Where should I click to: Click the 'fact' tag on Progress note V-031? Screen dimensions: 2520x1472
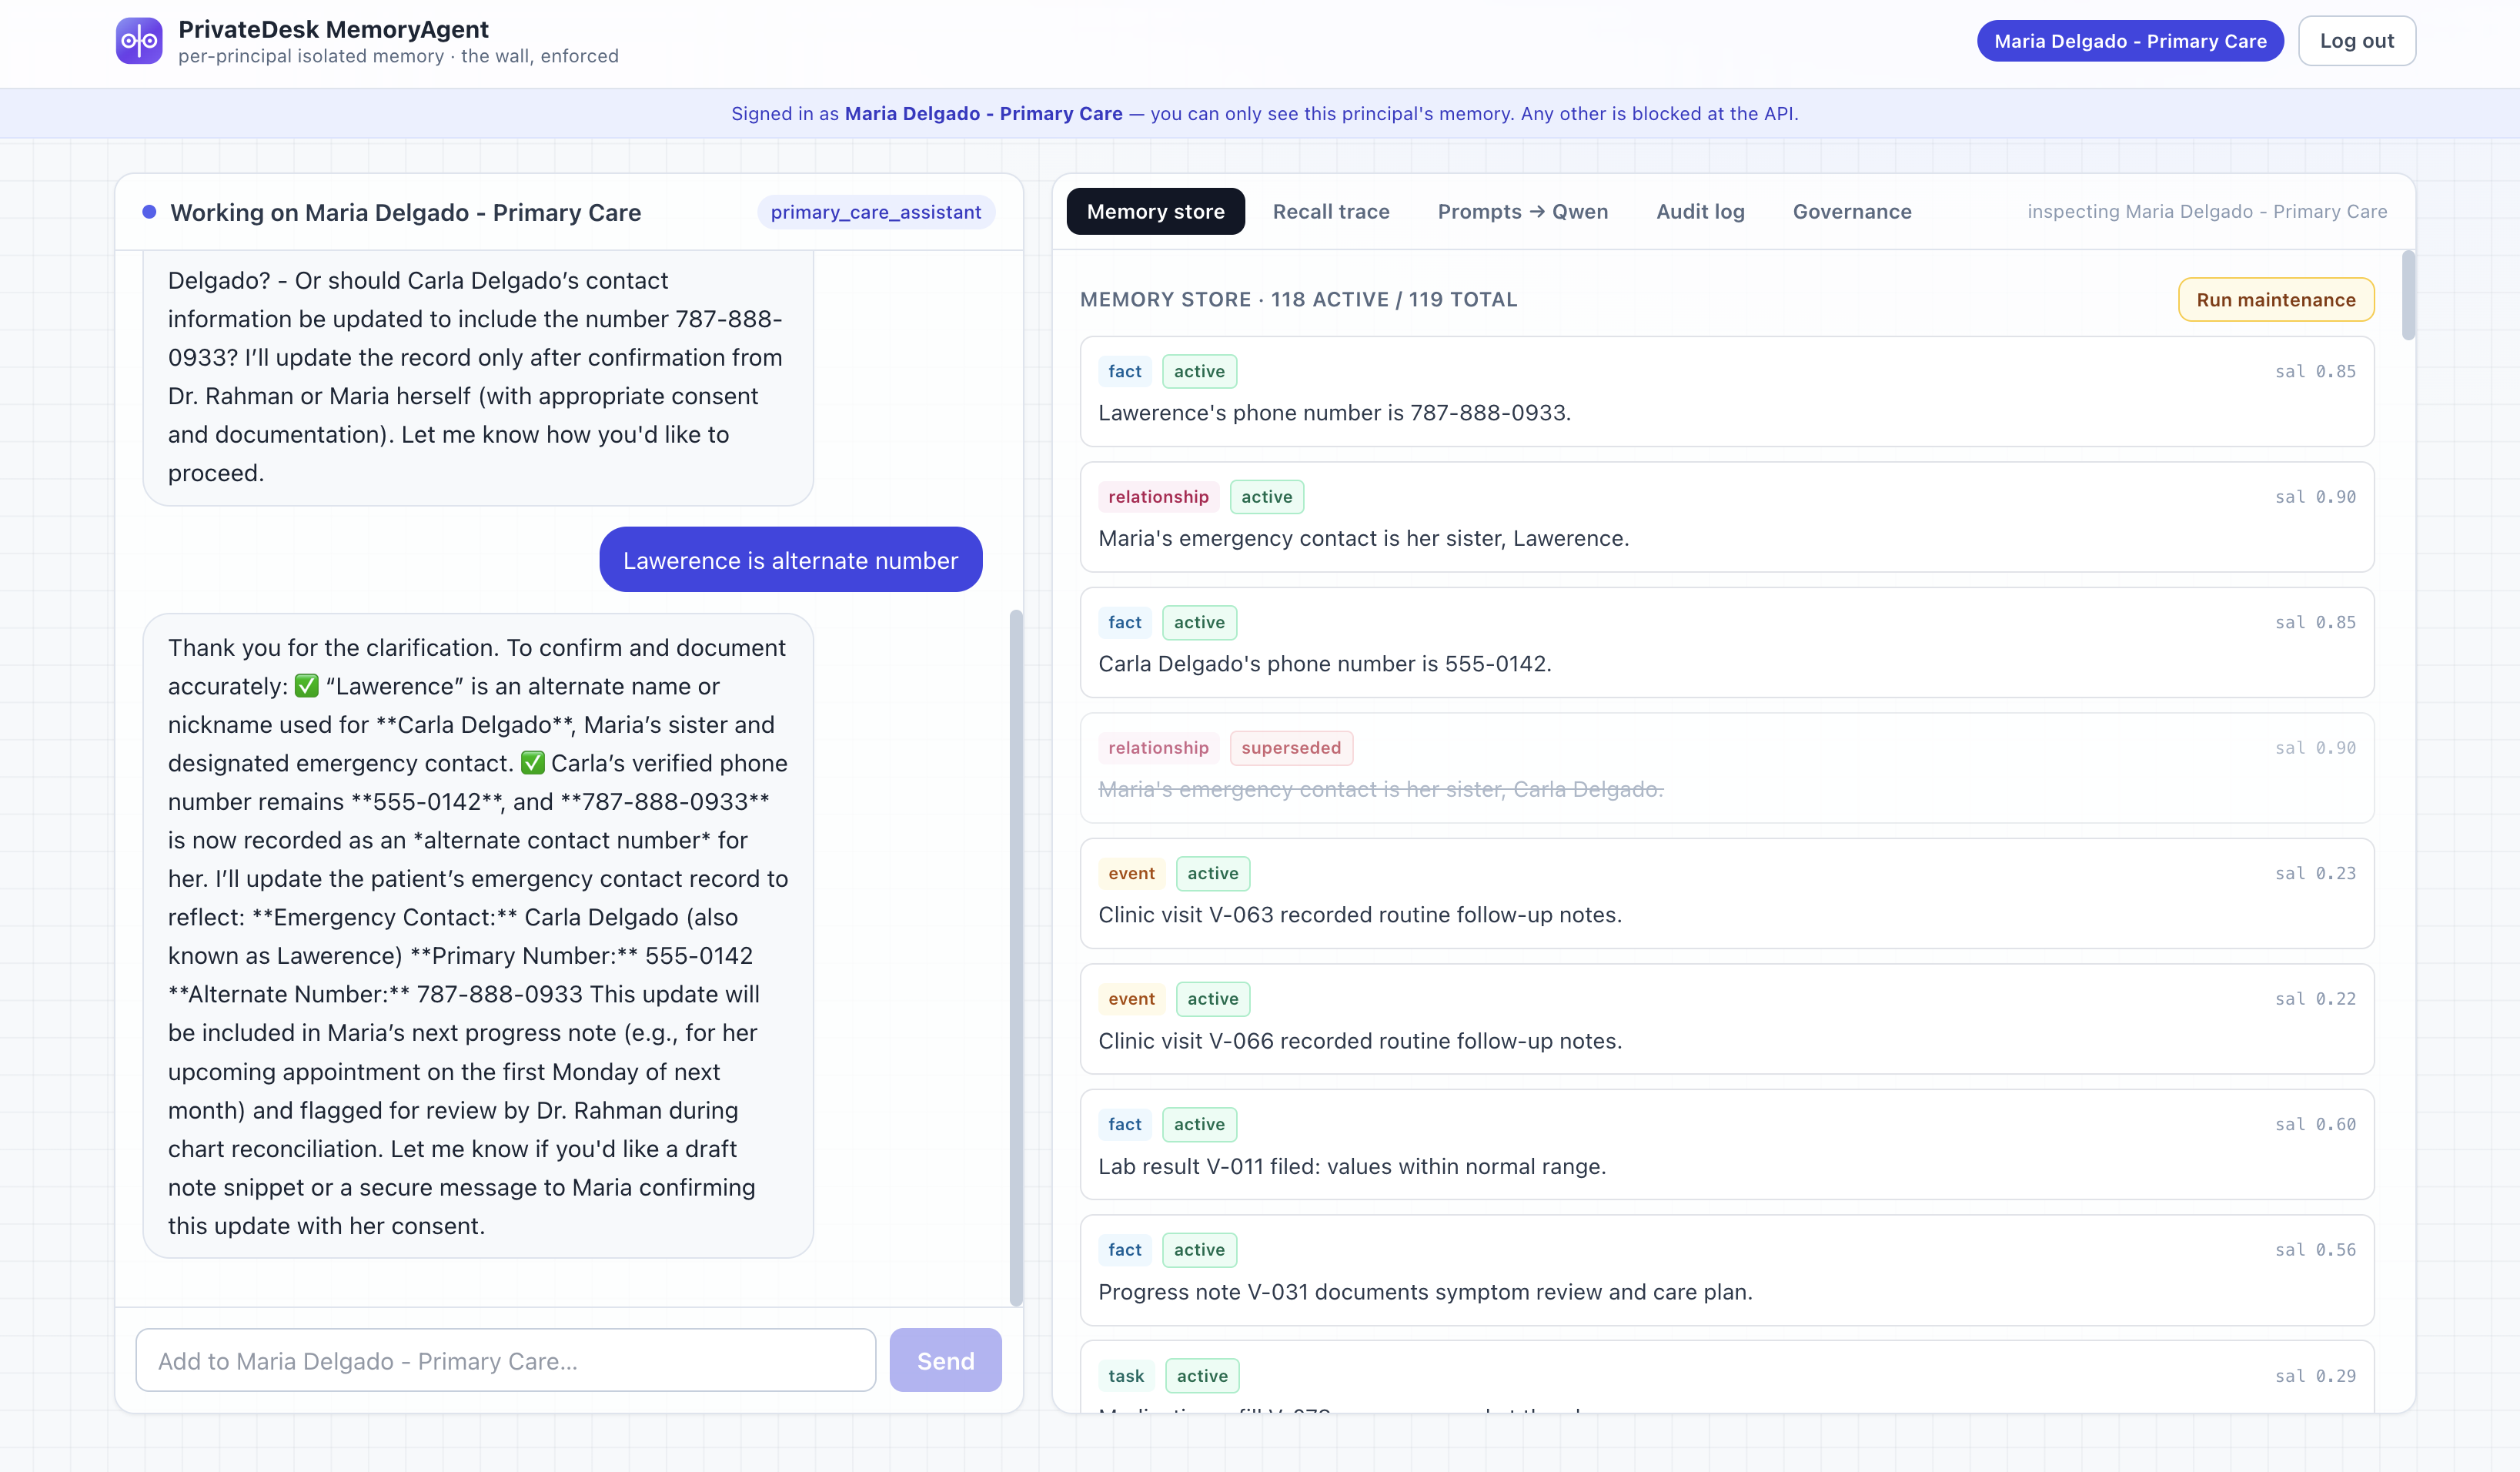1125,1250
